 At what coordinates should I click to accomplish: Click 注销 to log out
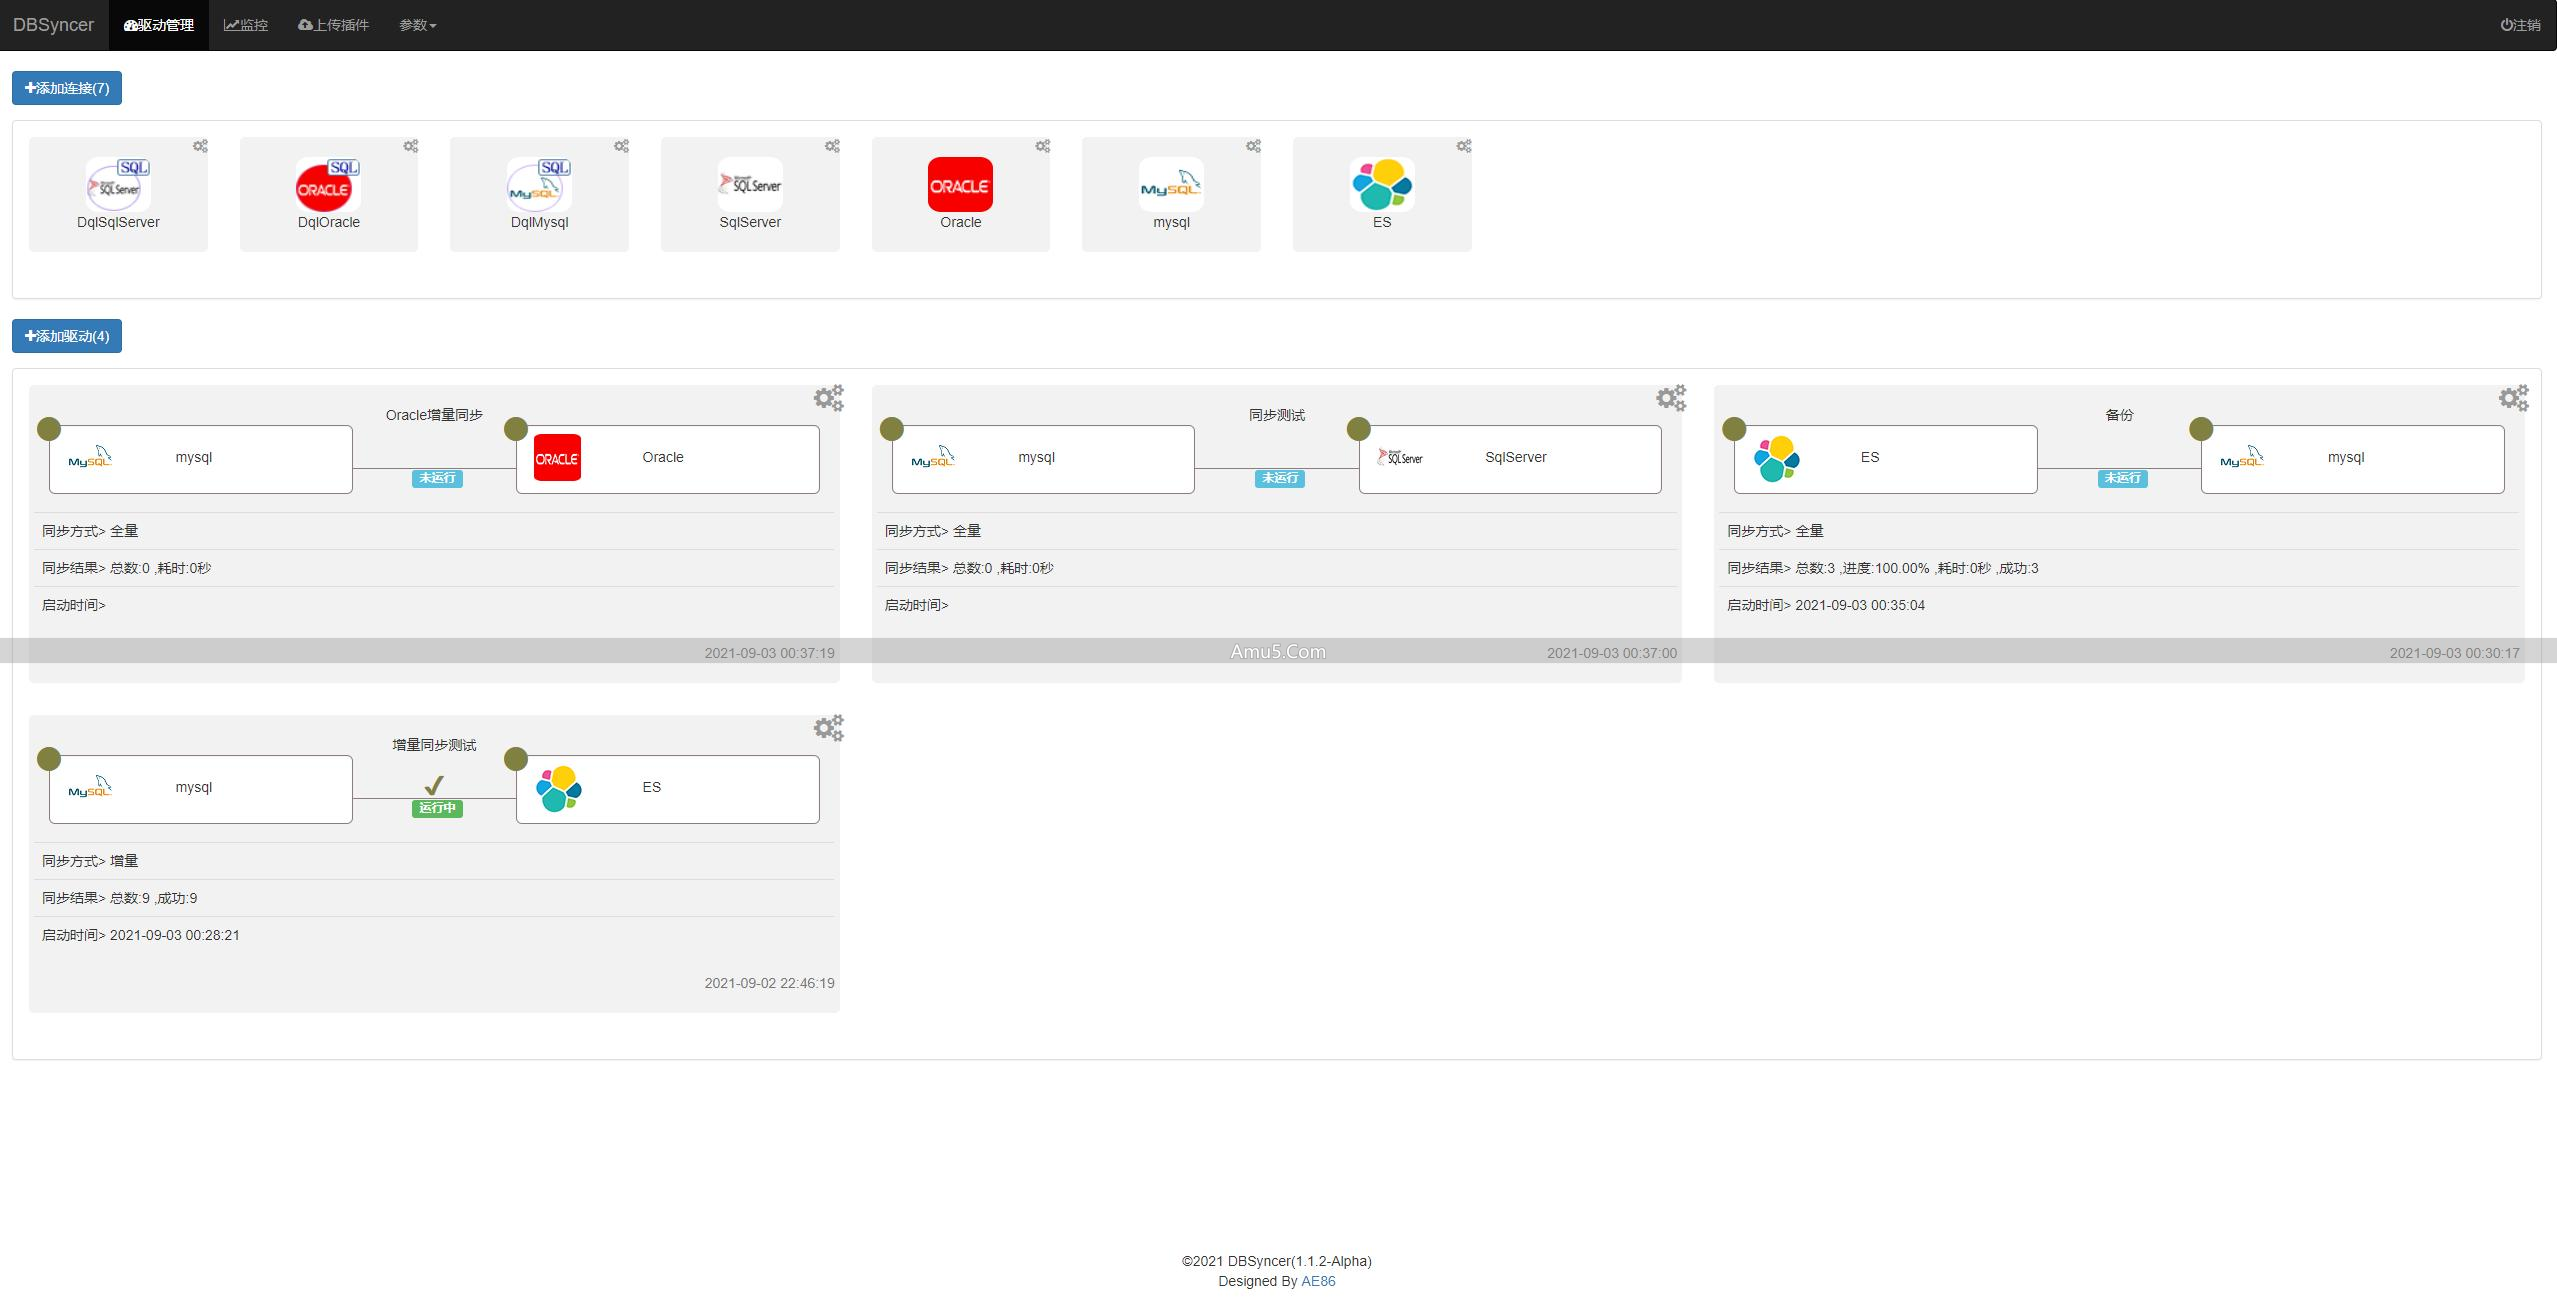(2520, 25)
